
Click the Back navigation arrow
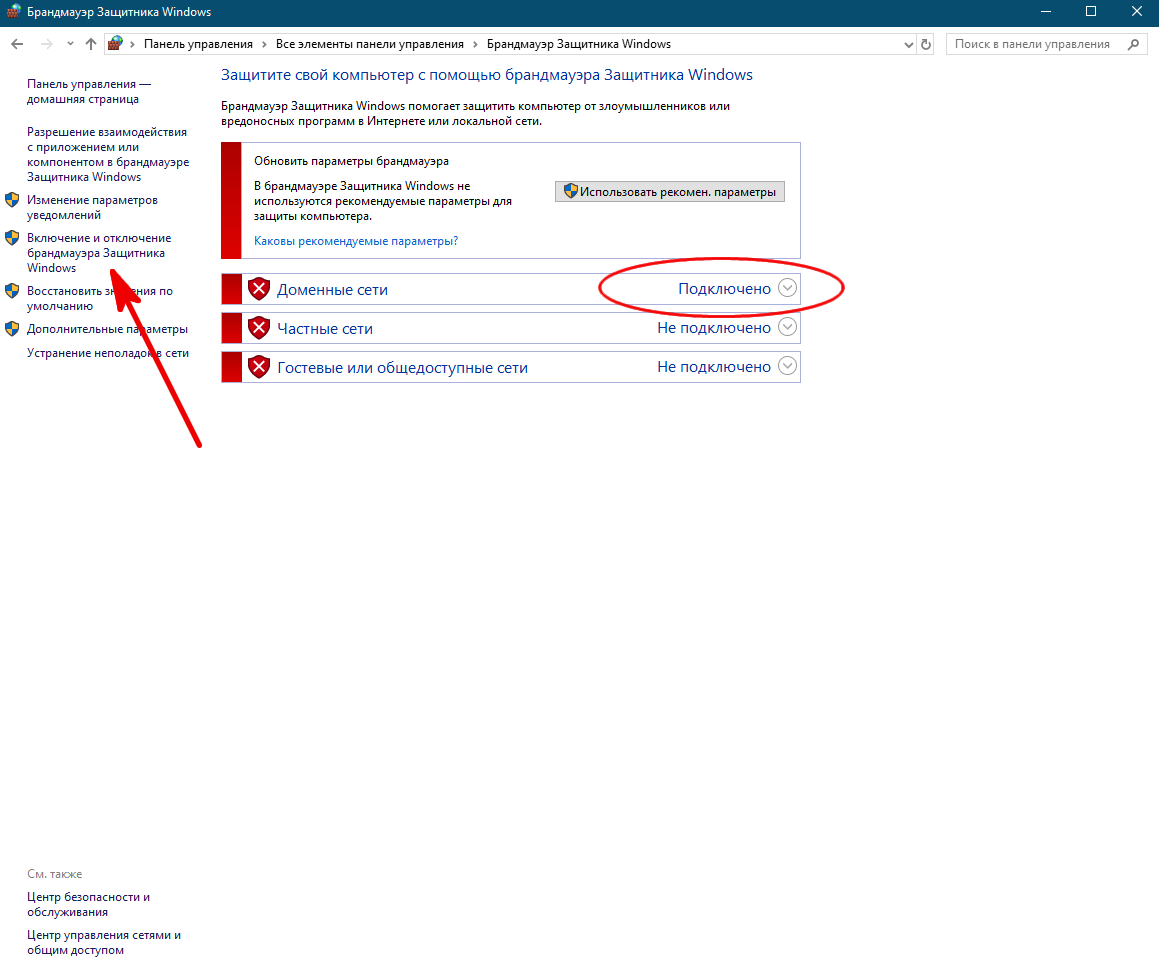coord(17,44)
